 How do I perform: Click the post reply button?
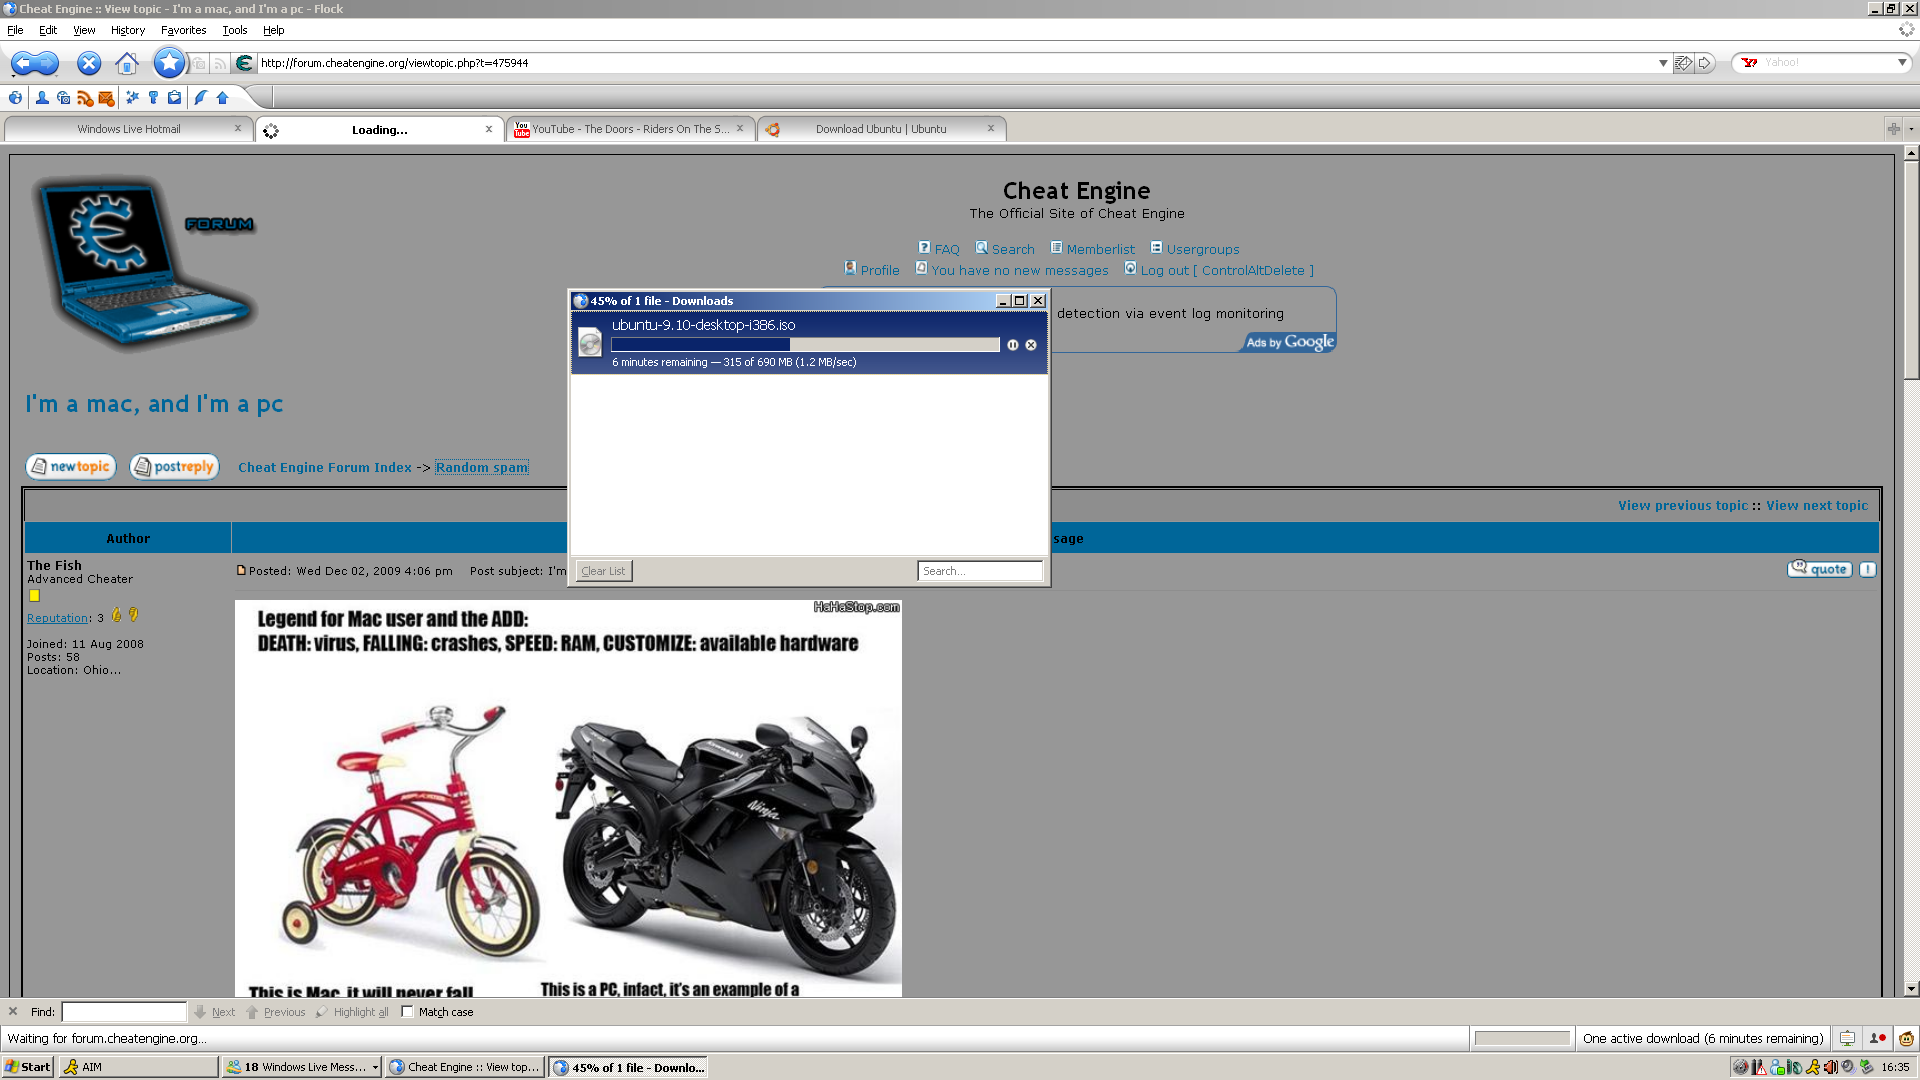174,467
